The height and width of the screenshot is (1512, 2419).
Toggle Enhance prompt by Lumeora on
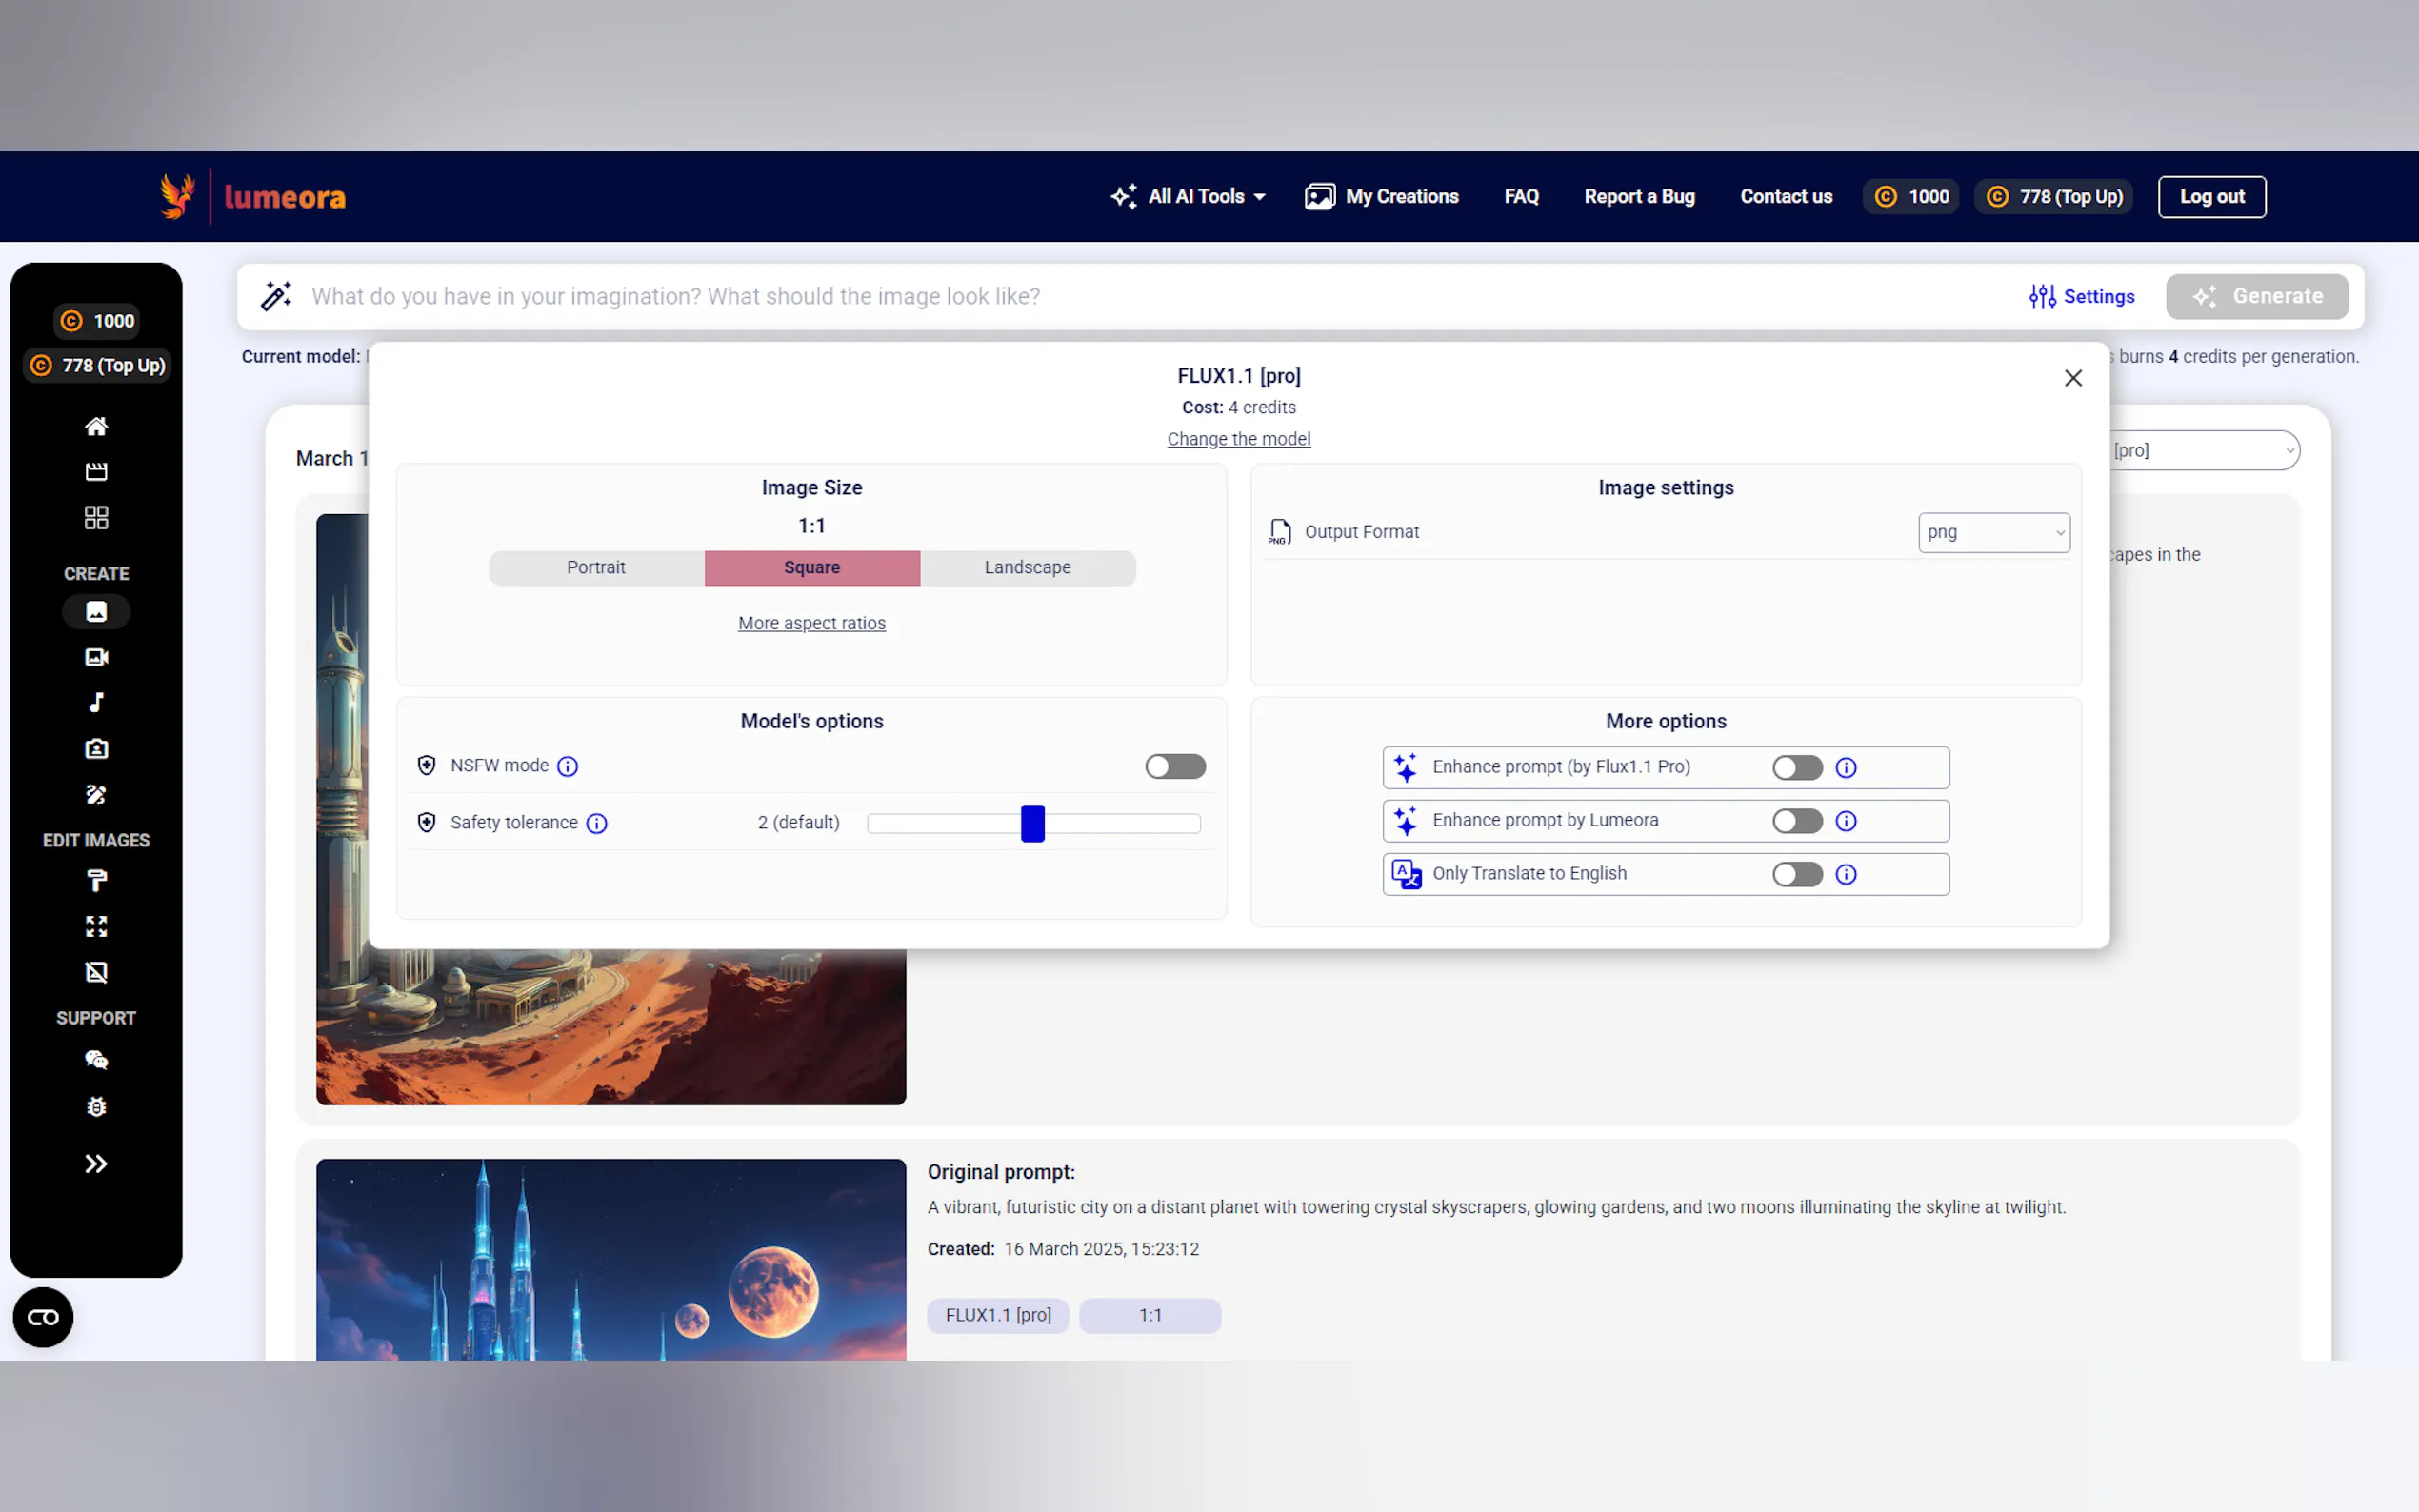pyautogui.click(x=1797, y=821)
